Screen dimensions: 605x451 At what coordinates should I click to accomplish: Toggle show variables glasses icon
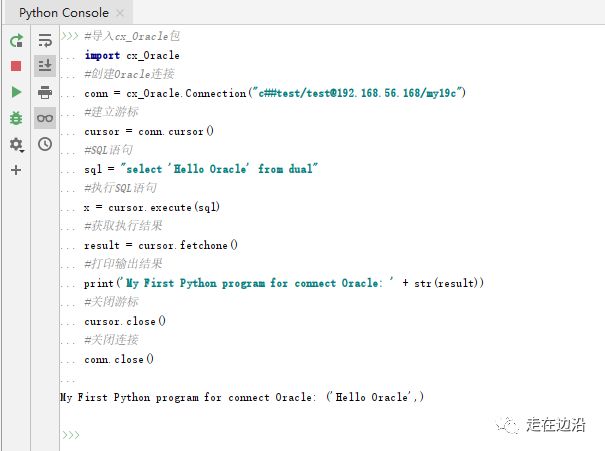45,118
